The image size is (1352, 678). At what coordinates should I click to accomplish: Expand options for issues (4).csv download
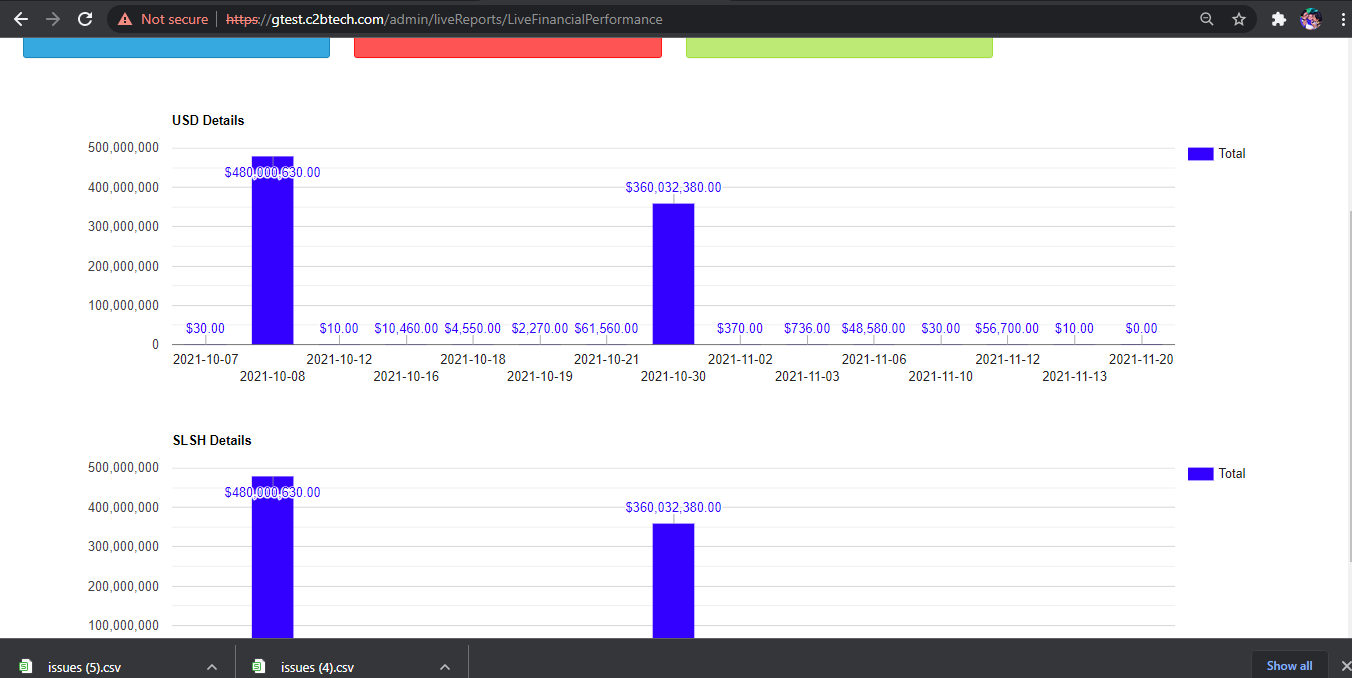[x=444, y=666]
